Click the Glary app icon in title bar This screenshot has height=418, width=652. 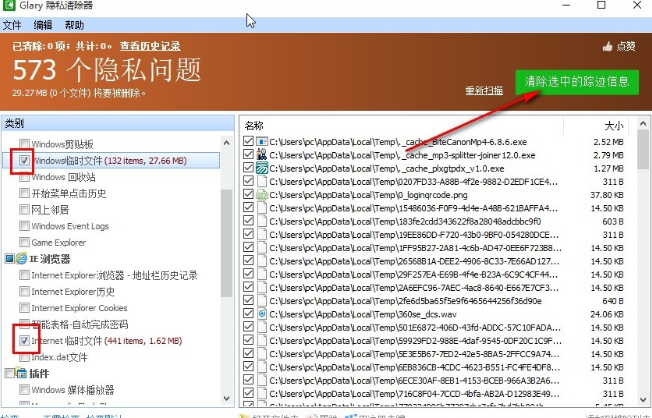pos(9,7)
